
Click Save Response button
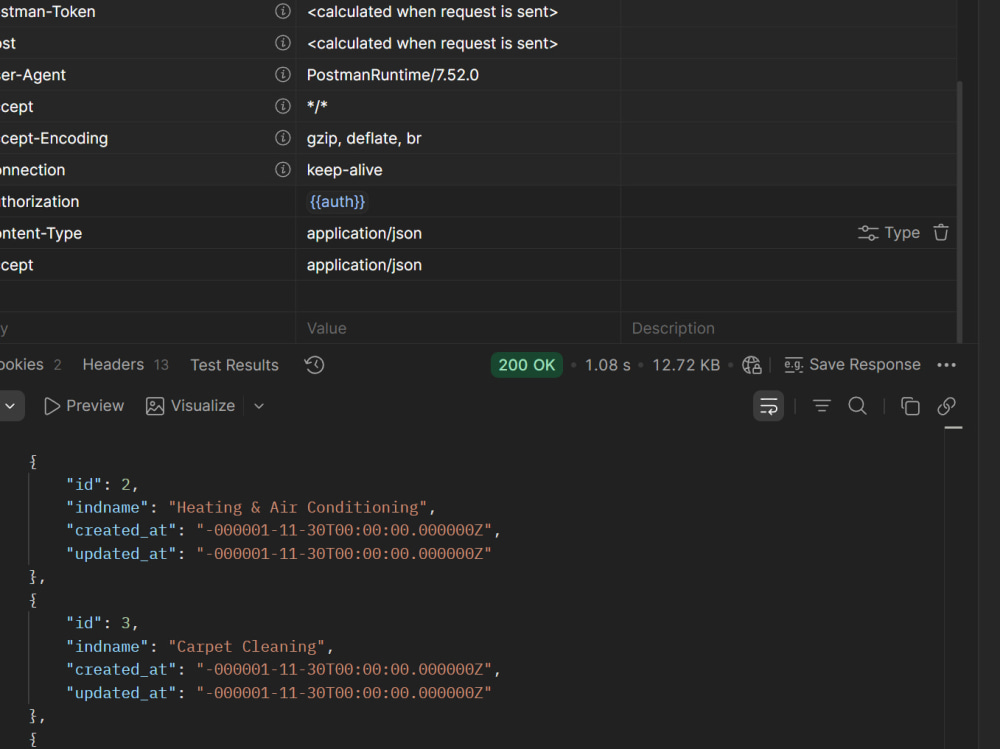click(x=853, y=365)
